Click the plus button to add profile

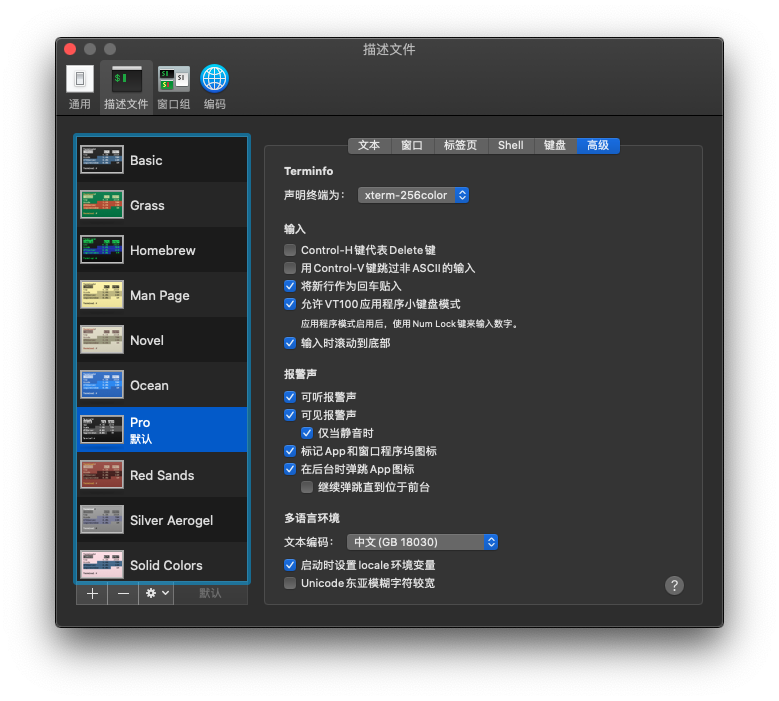(92, 593)
